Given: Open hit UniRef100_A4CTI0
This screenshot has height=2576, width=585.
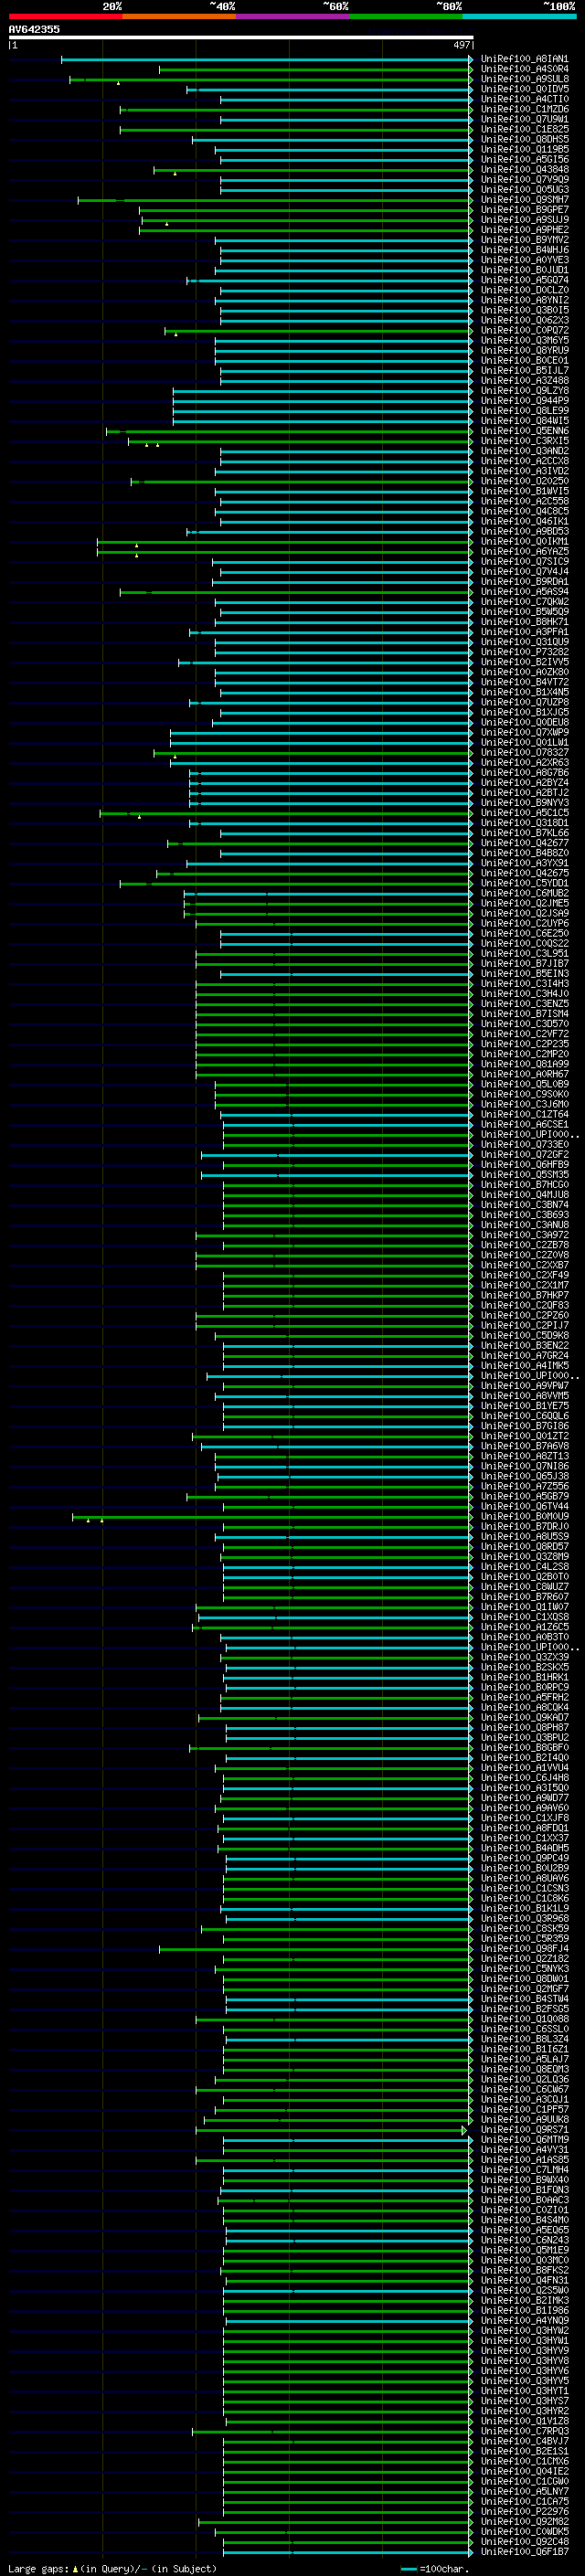Looking at the screenshot, I should point(524,99).
